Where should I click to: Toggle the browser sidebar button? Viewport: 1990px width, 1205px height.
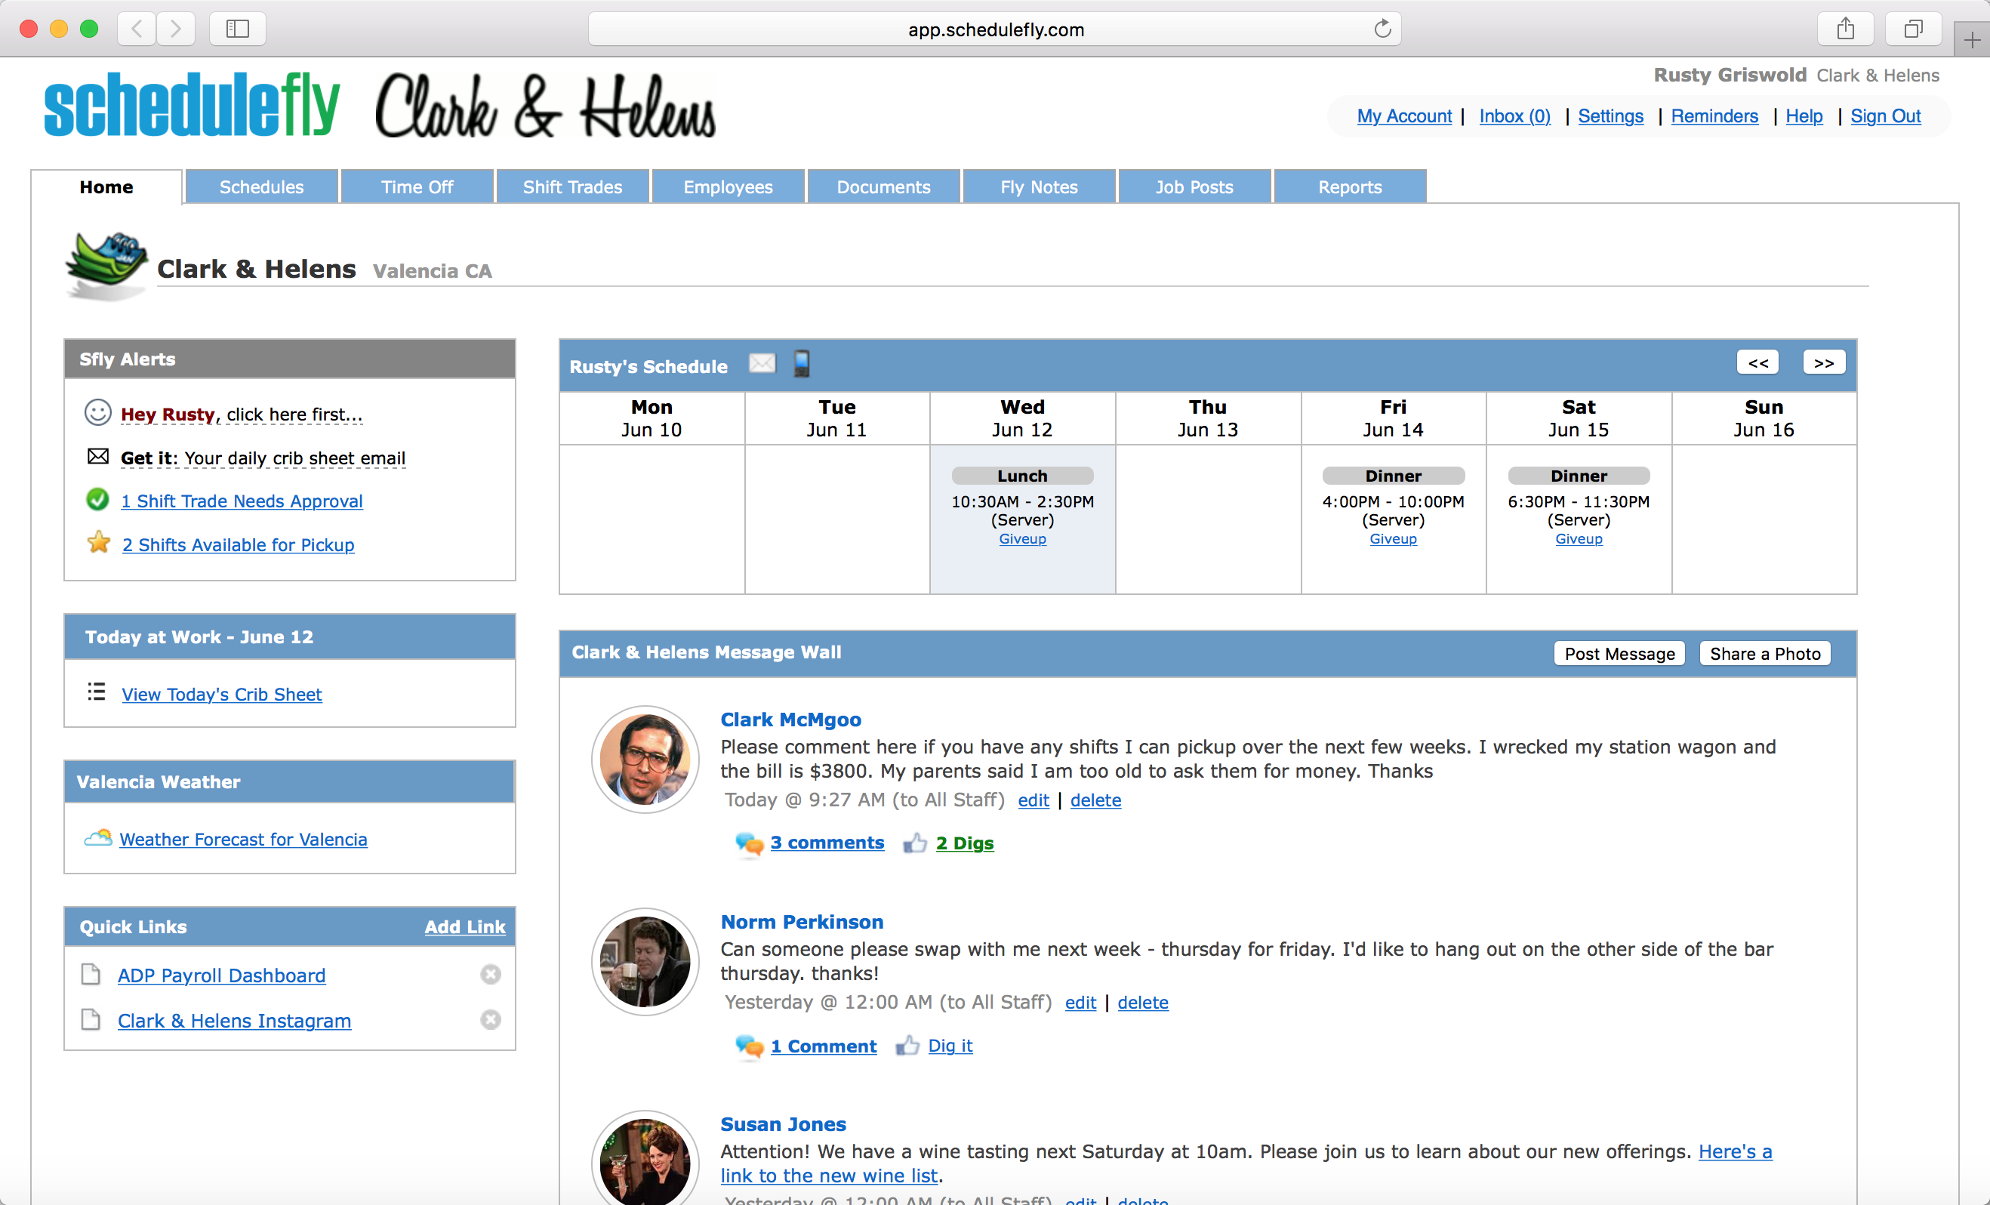point(238,29)
